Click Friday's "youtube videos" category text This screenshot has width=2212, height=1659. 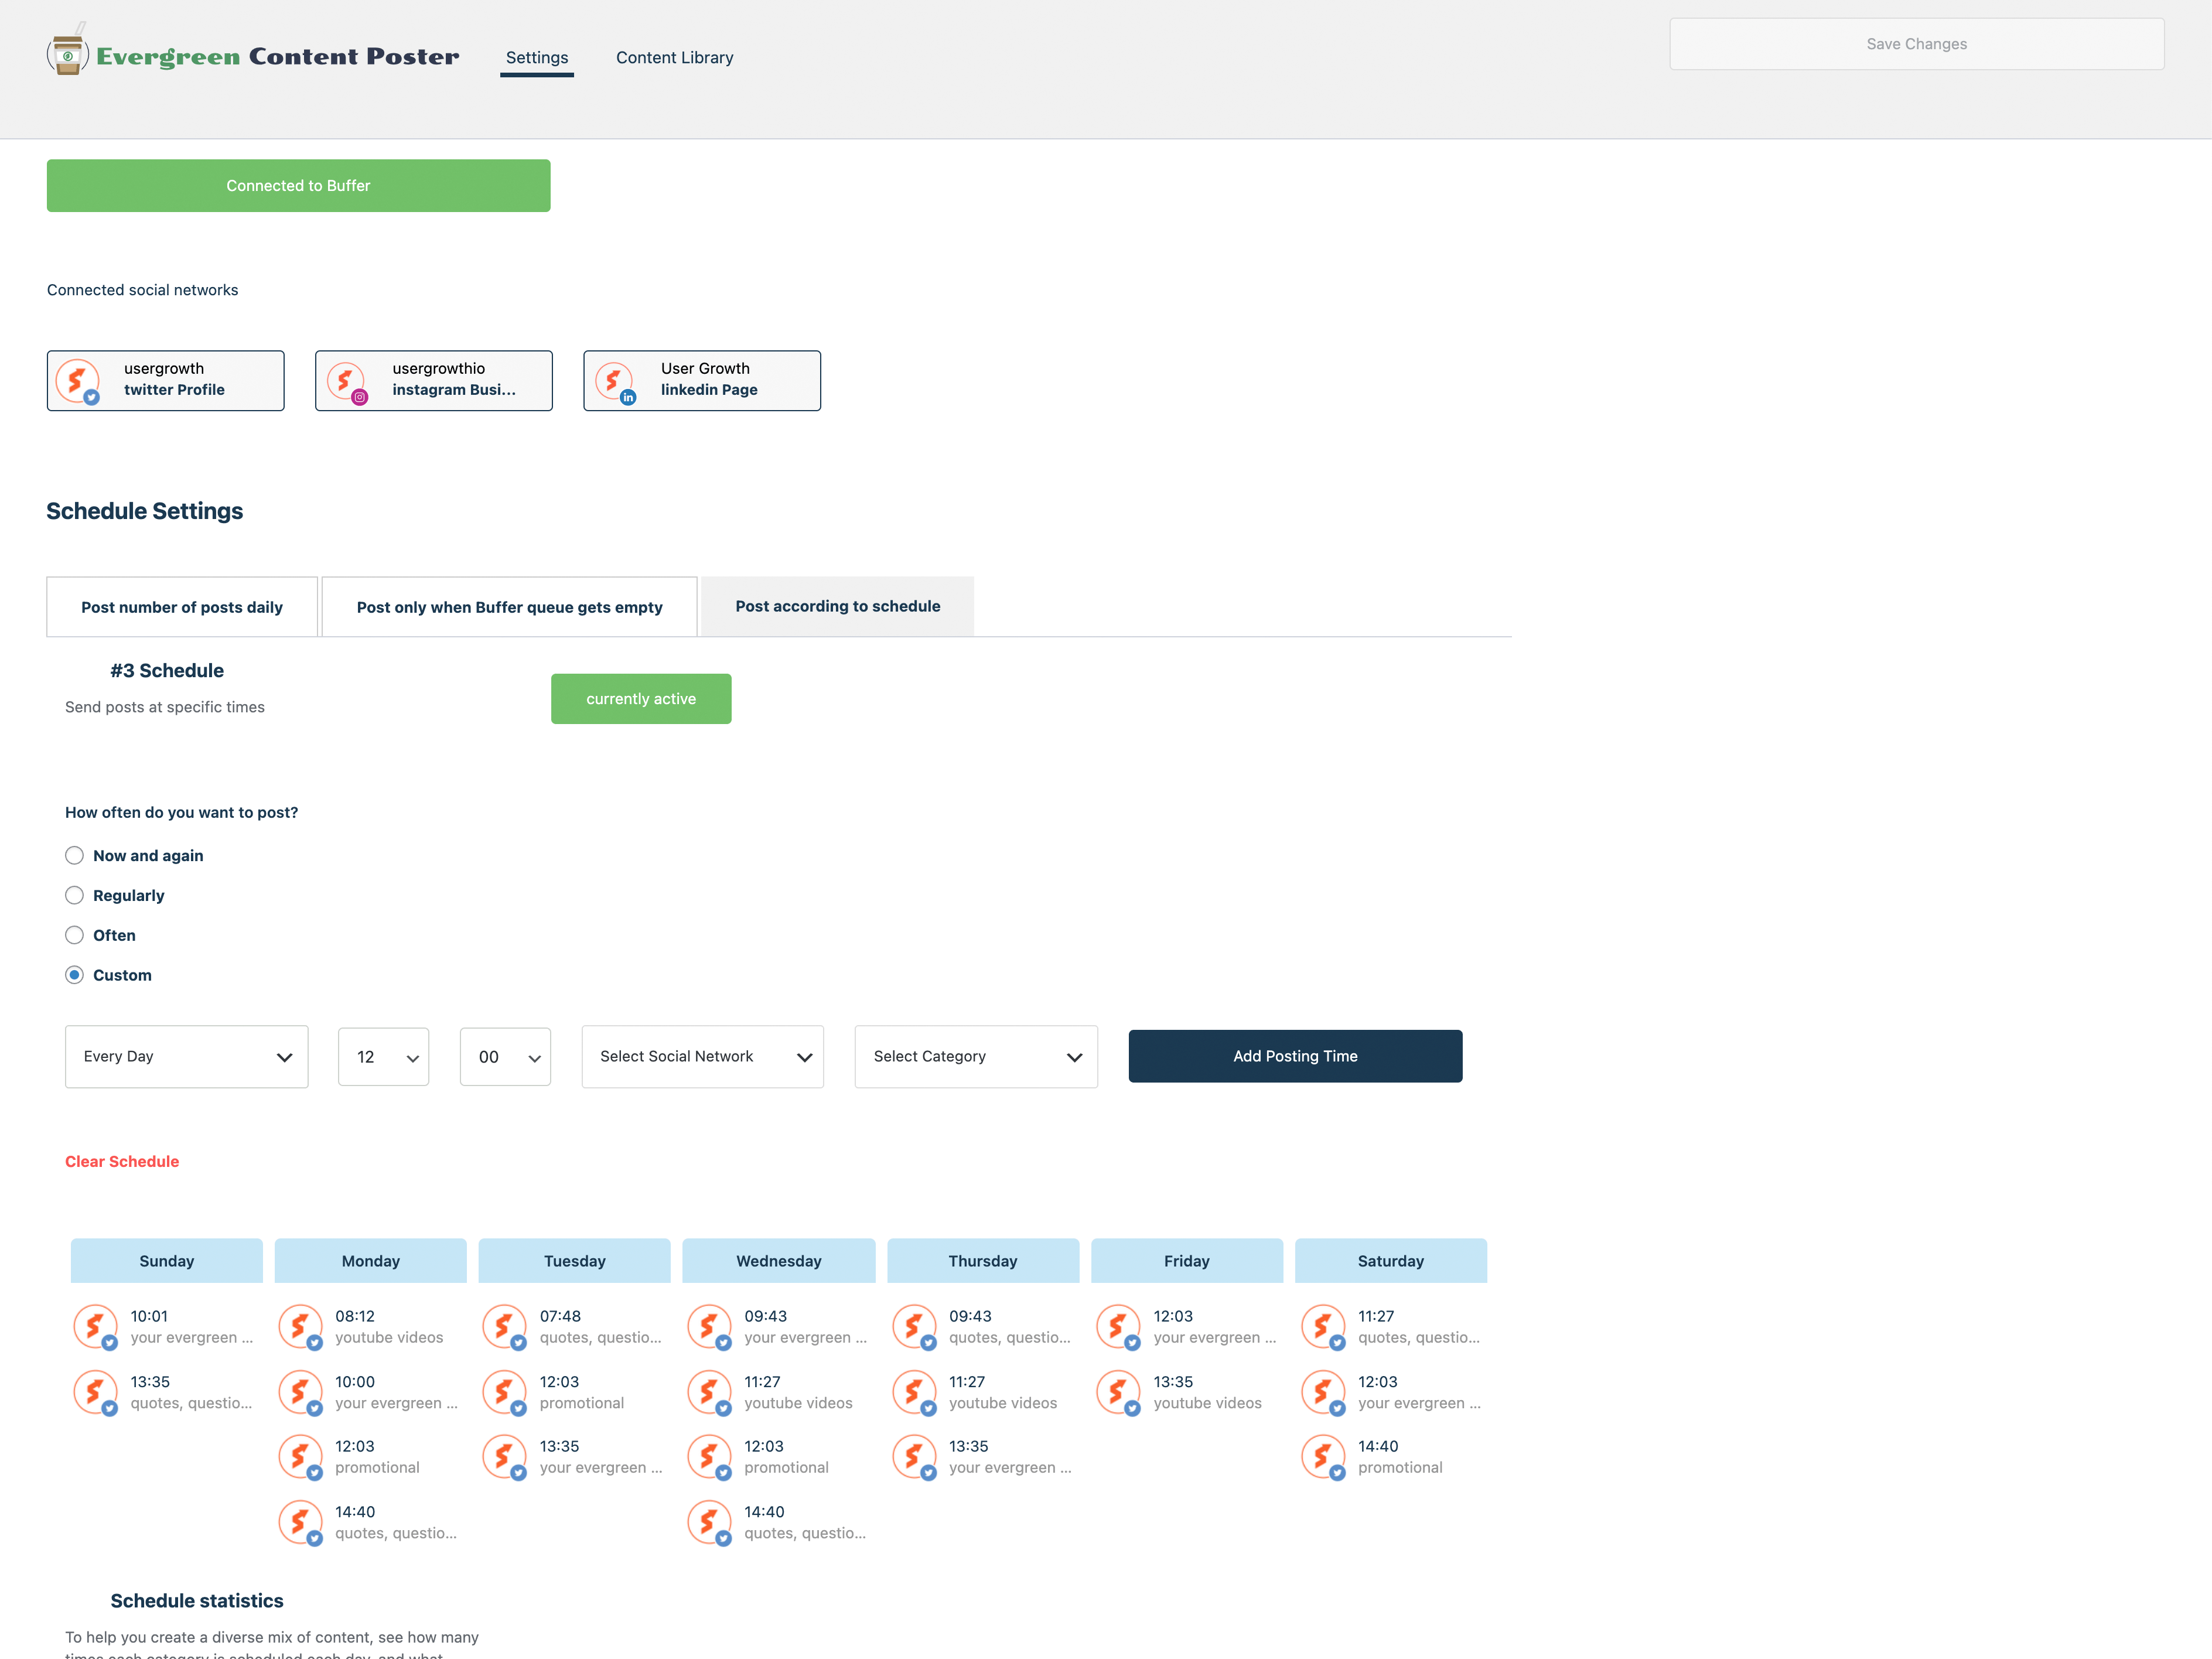pos(1208,1403)
